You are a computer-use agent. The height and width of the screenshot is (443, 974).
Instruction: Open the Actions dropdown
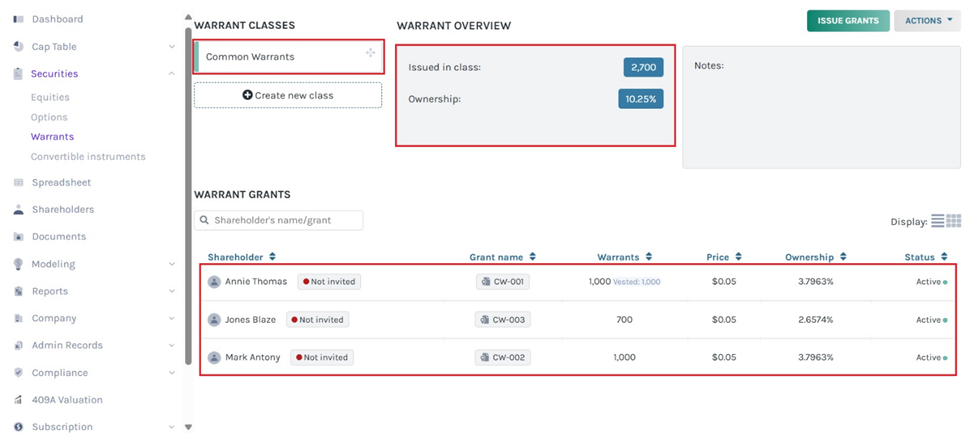click(x=927, y=21)
